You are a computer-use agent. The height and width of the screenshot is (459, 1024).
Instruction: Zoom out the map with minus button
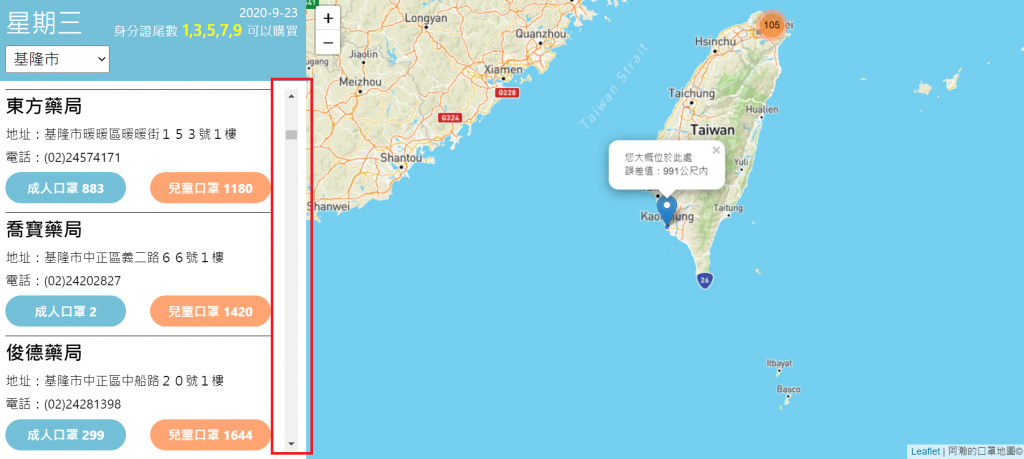(328, 42)
